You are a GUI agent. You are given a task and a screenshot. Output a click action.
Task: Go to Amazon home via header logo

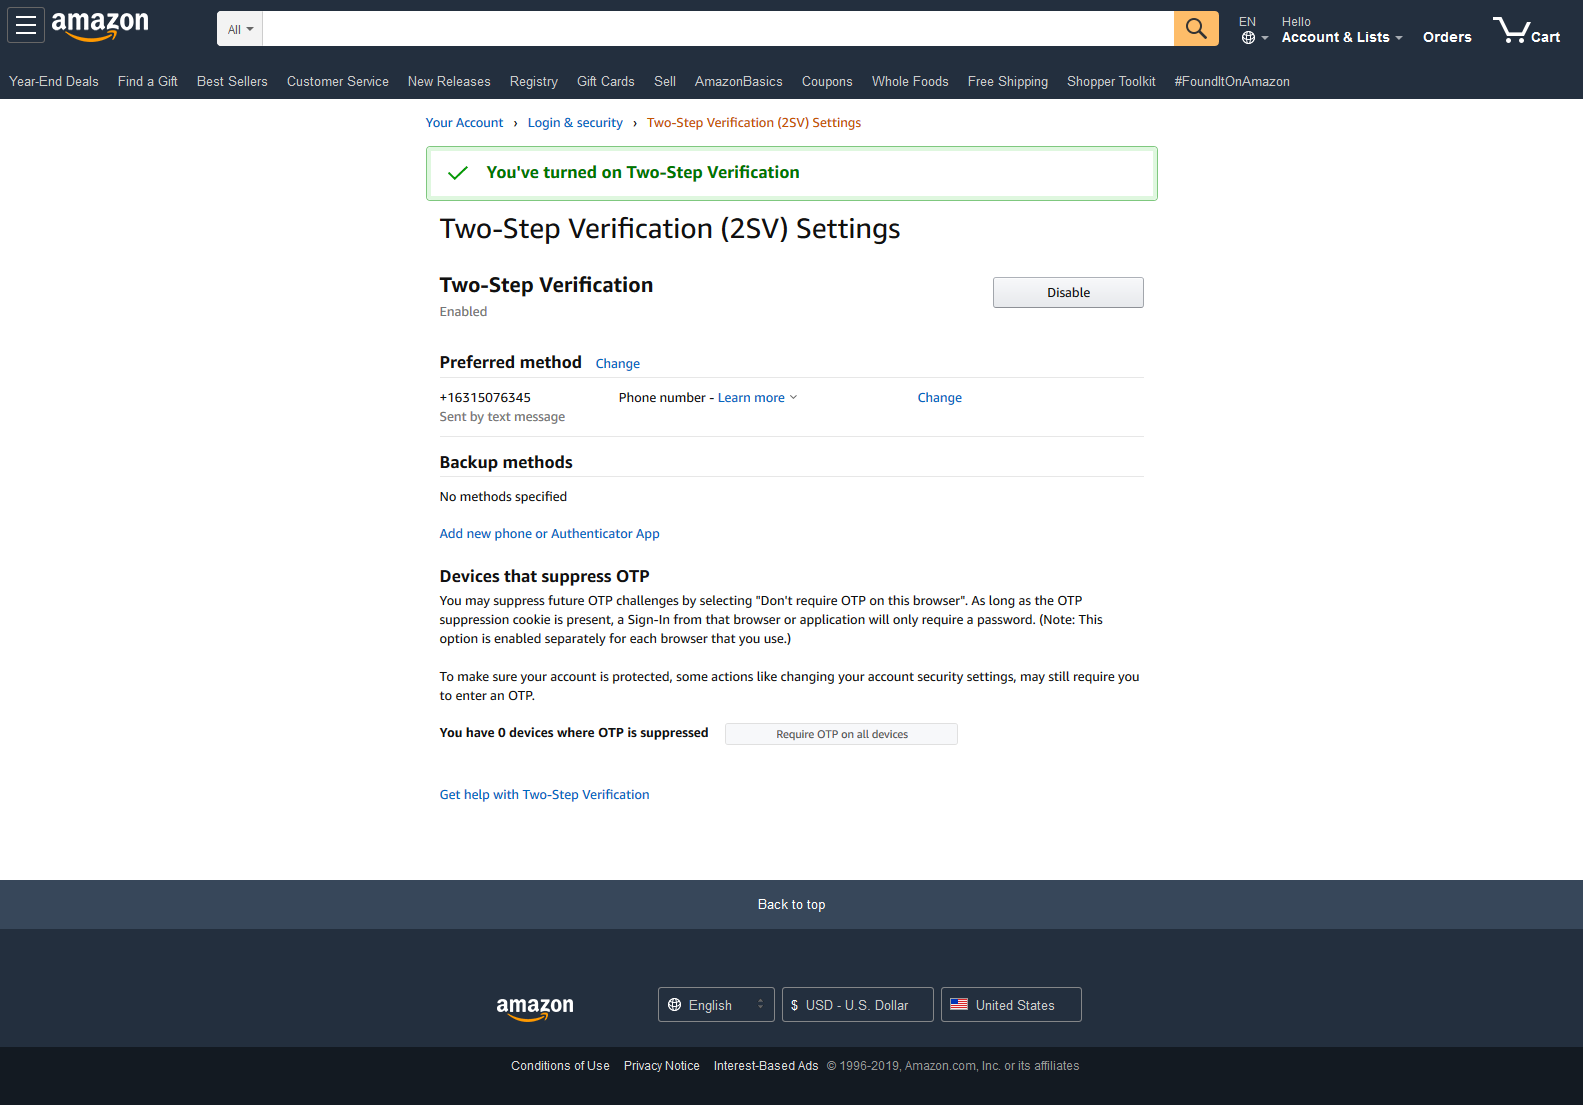coord(100,26)
